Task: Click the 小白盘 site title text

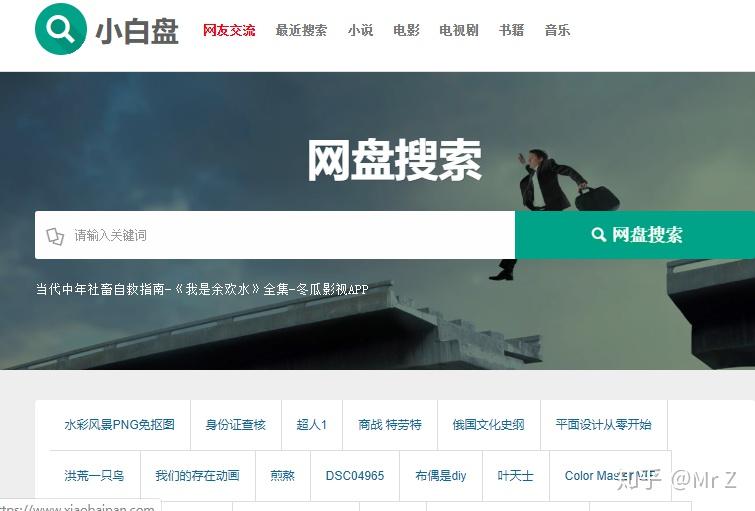Action: 137,31
